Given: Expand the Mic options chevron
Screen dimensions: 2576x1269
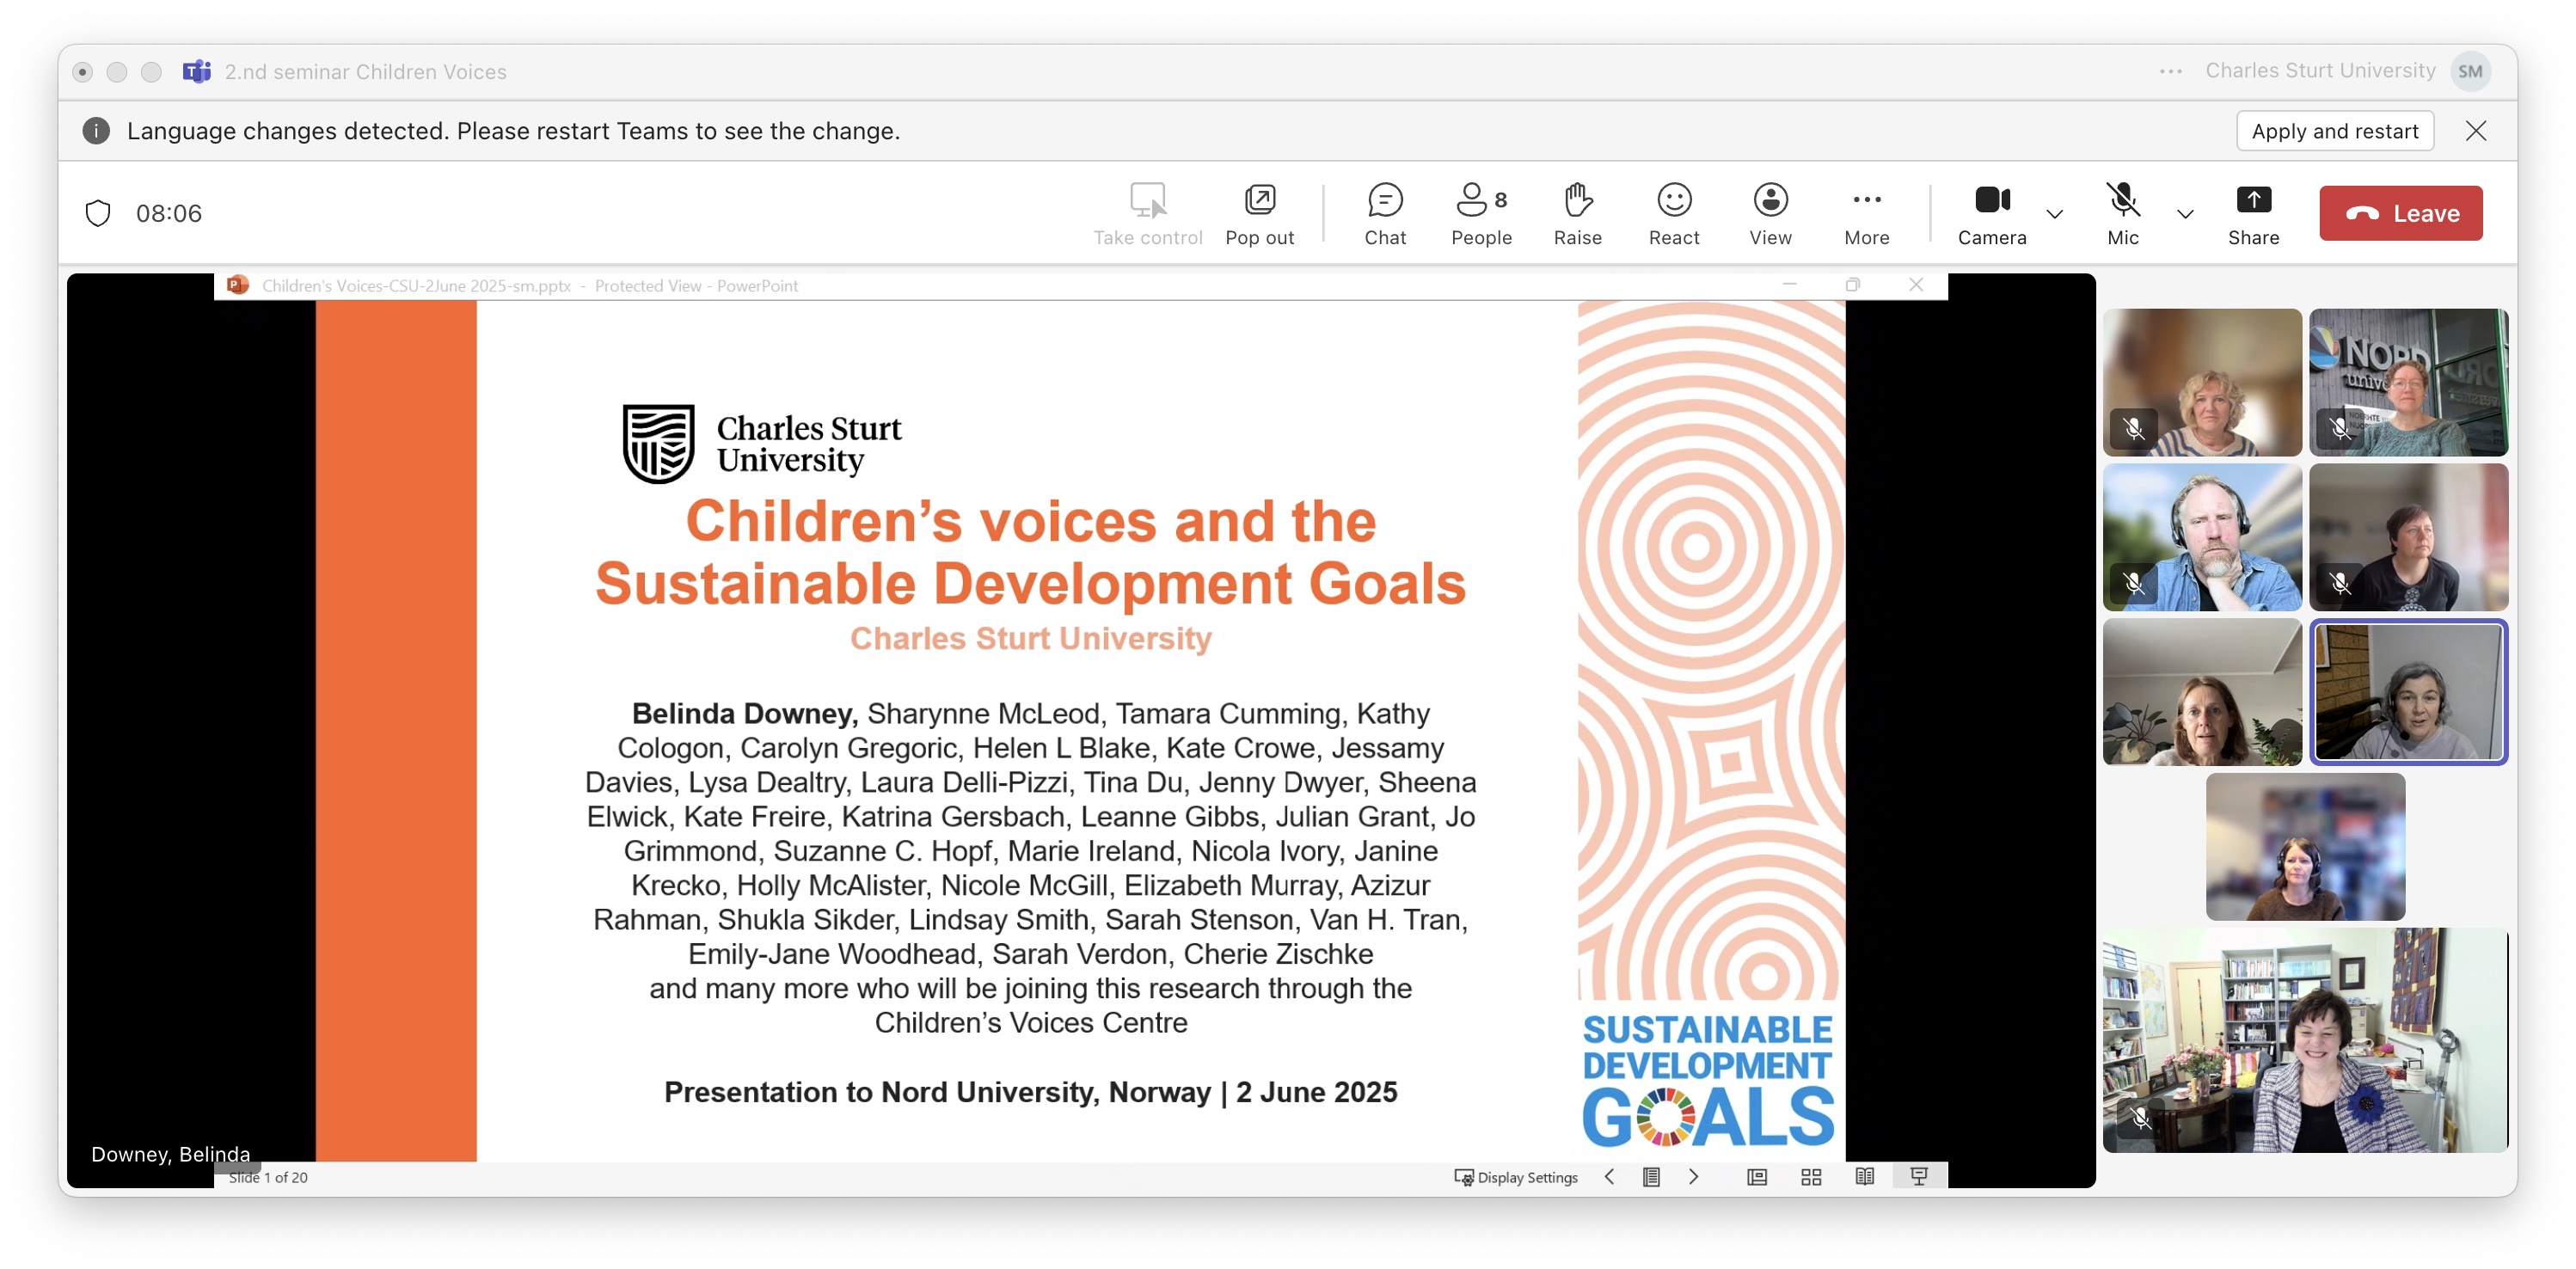Looking at the screenshot, I should point(2185,213).
